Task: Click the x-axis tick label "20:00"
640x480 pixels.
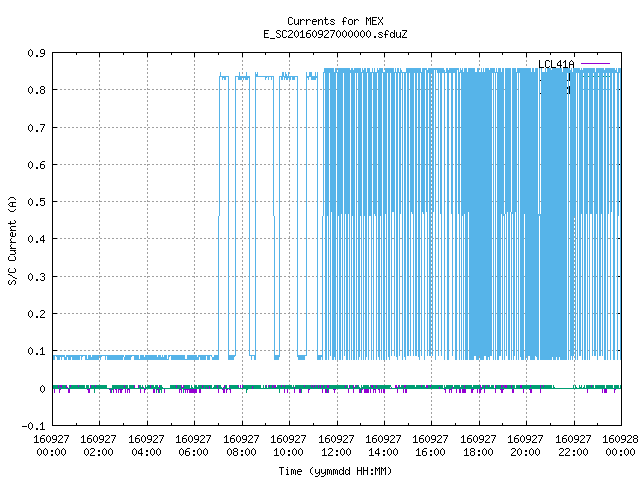Action: 525,452
